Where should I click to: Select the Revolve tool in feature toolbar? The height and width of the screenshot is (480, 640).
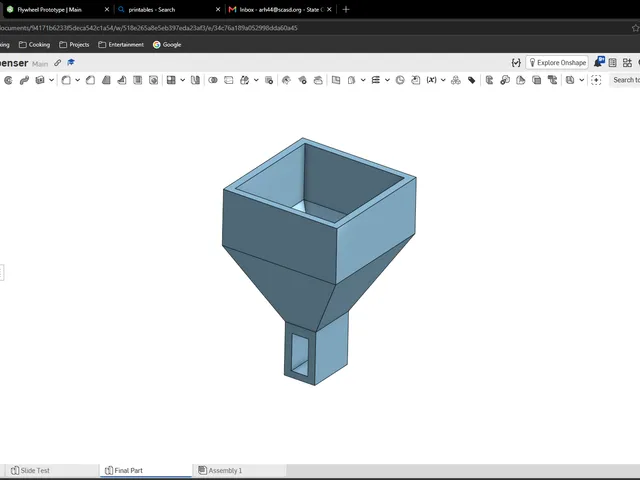(8, 80)
